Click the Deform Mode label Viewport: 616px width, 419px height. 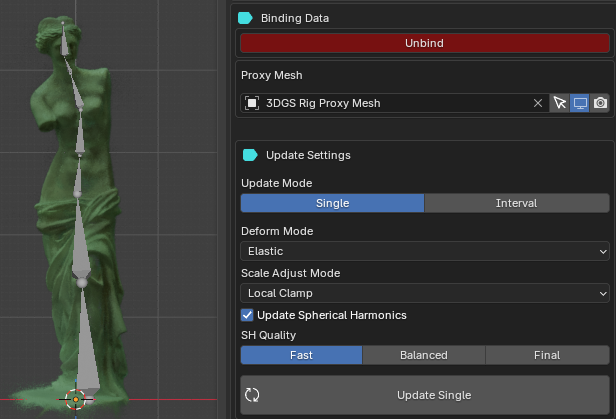coord(277,231)
